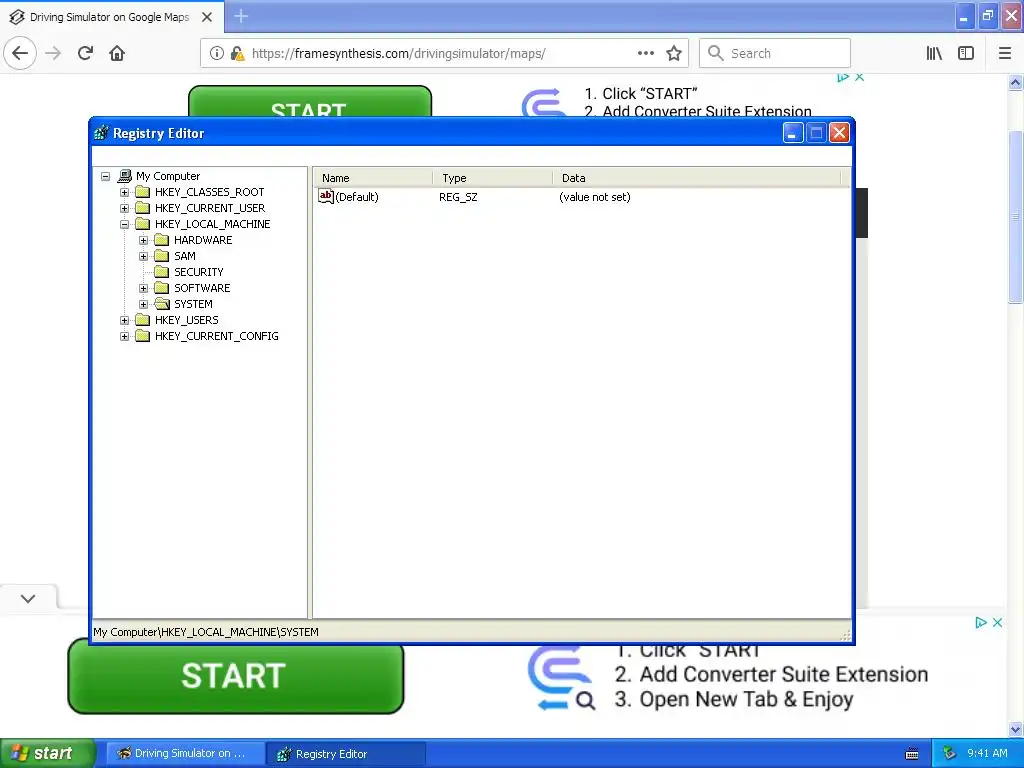Click the registry path in the status bar
The image size is (1024, 768).
tap(206, 632)
